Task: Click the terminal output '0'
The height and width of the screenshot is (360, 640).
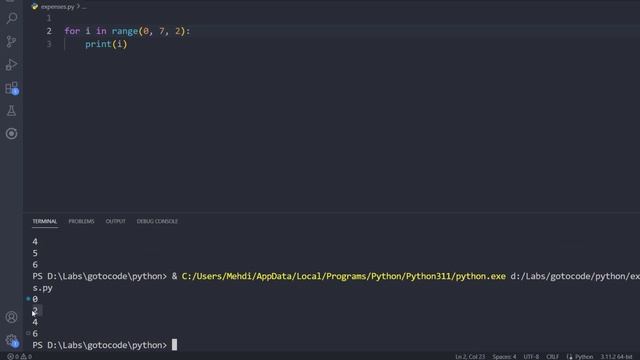Action: click(35, 299)
